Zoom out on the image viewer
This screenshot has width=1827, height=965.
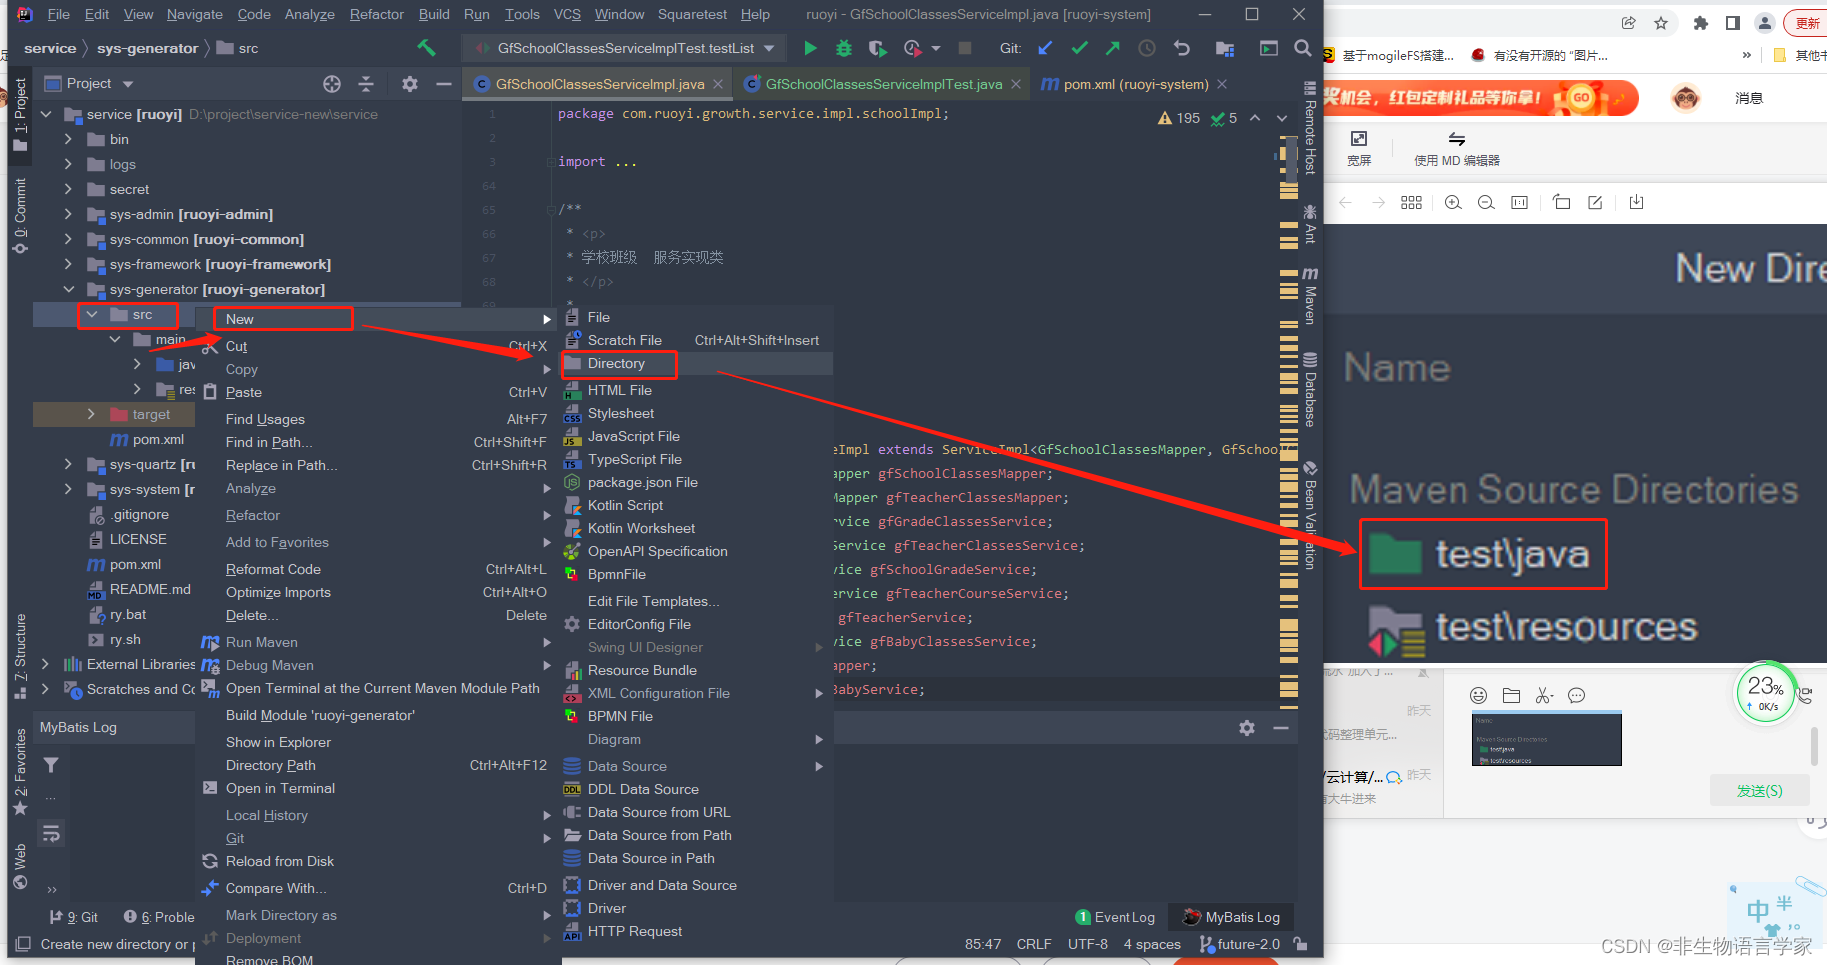tap(1486, 203)
